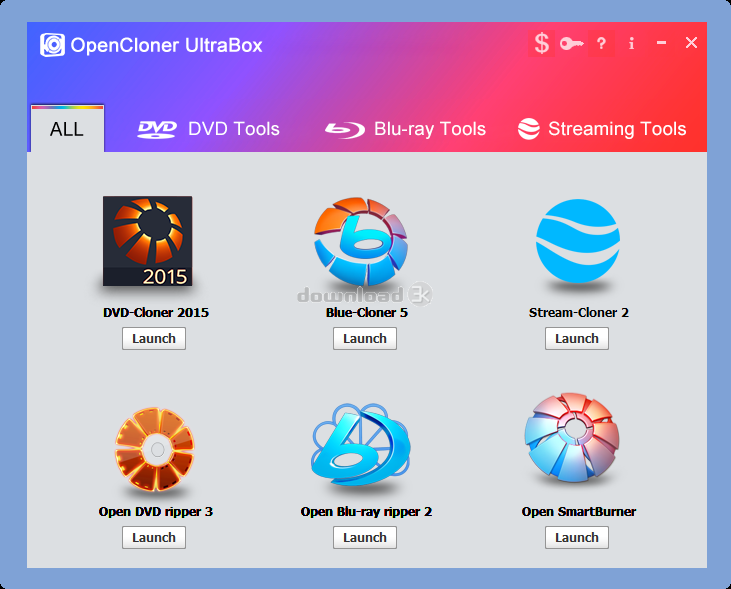731x589 pixels.
Task: Click the DVD-Cloner 2015 label text
Action: 156,312
